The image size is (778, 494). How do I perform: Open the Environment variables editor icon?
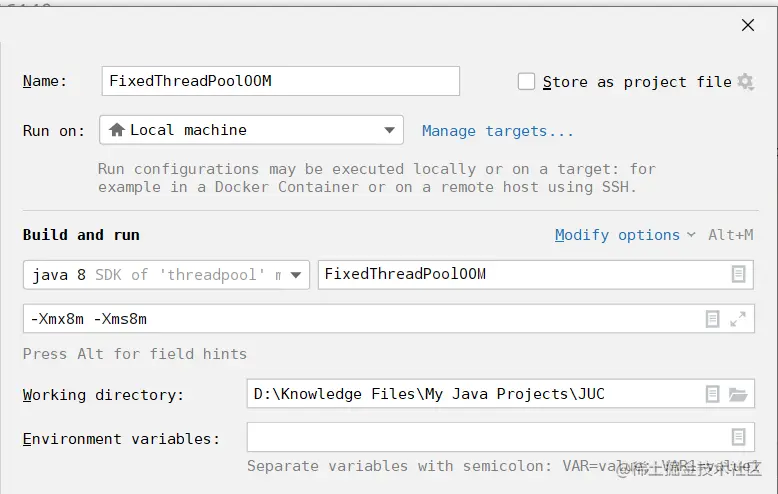(x=738, y=437)
